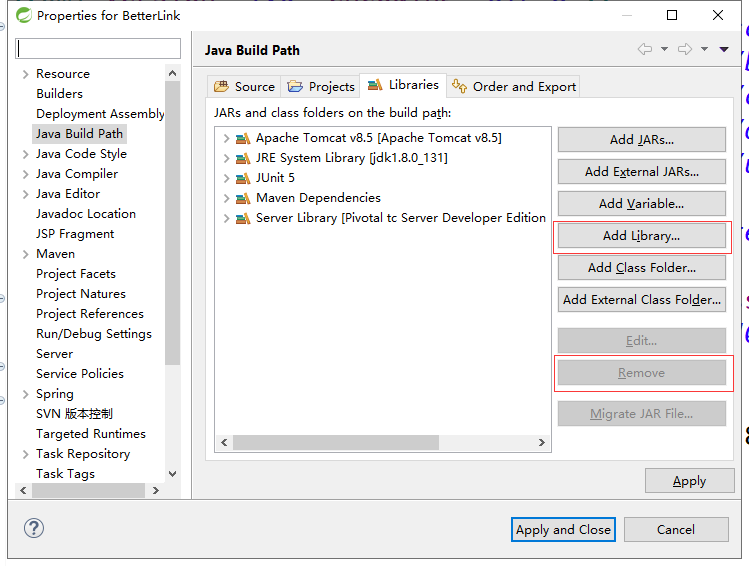Select Project Facets in the tree
The width and height of the screenshot is (749, 566).
pyautogui.click(x=76, y=274)
